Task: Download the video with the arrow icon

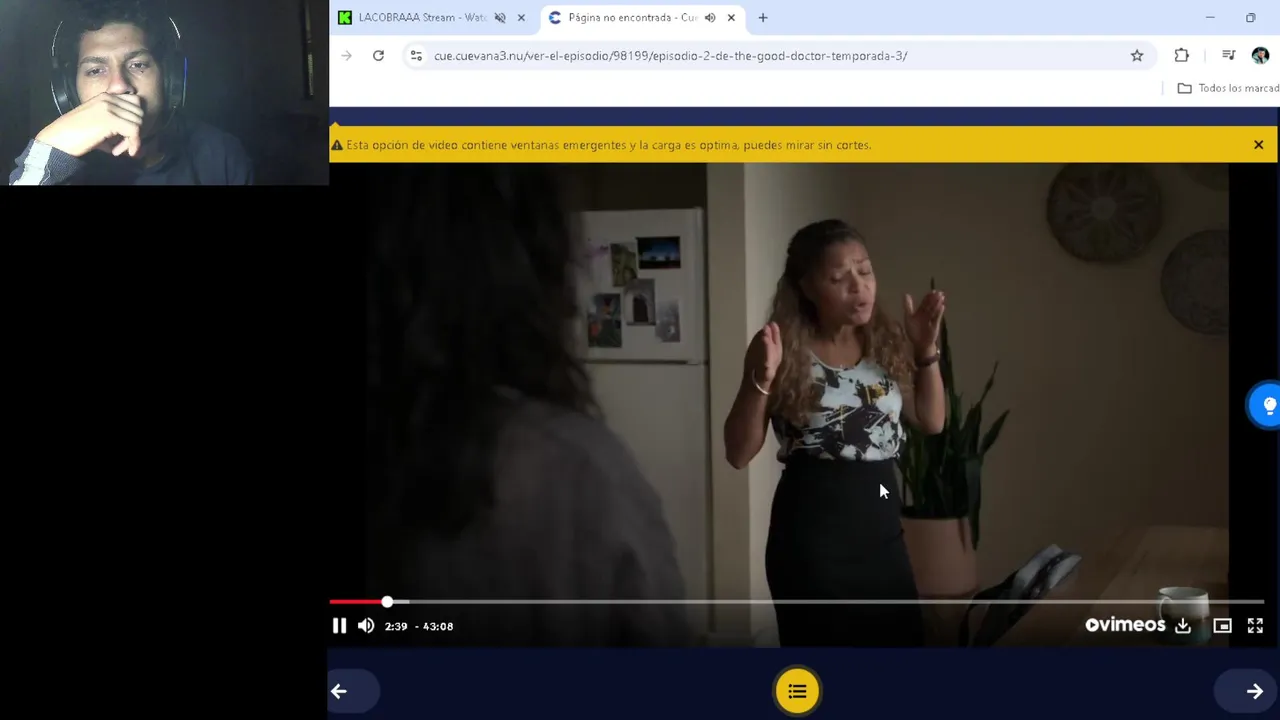Action: 1183,626
